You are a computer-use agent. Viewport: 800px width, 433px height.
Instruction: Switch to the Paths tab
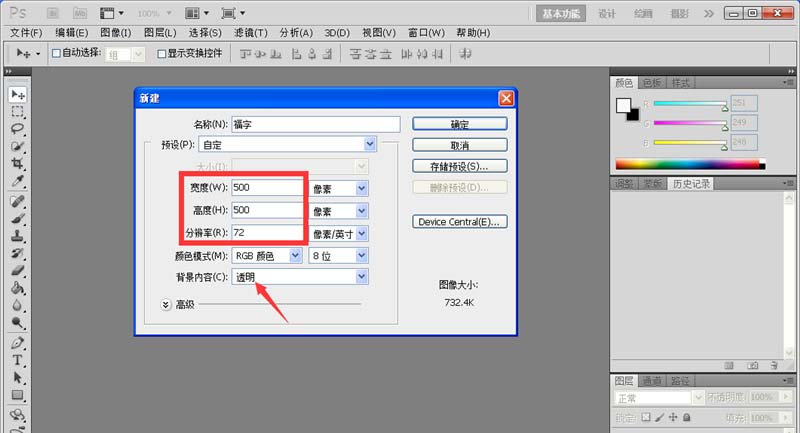click(680, 380)
